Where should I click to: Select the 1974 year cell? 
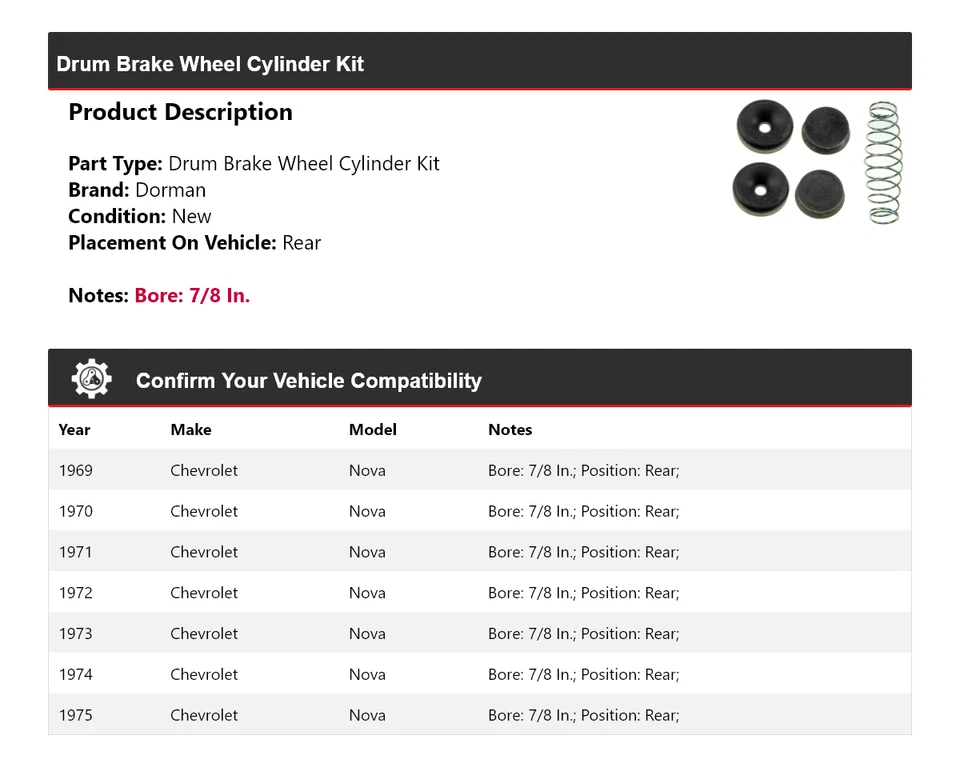[76, 675]
